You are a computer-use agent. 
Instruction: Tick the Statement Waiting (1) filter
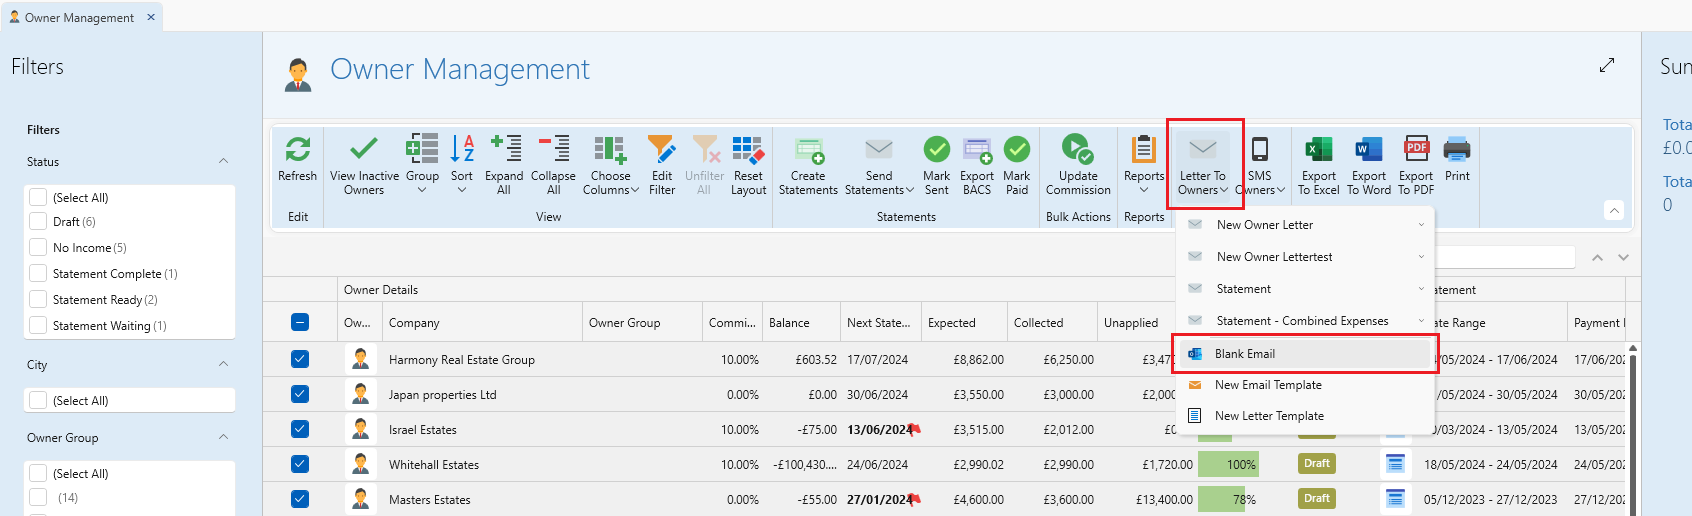click(x=38, y=325)
